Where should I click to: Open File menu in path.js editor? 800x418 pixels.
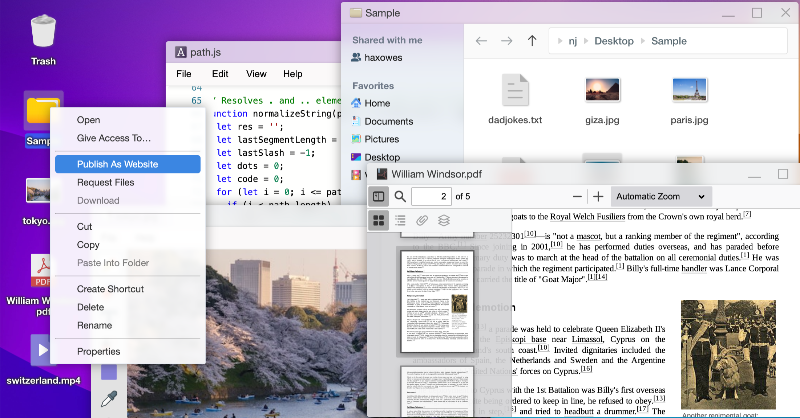[x=184, y=74]
